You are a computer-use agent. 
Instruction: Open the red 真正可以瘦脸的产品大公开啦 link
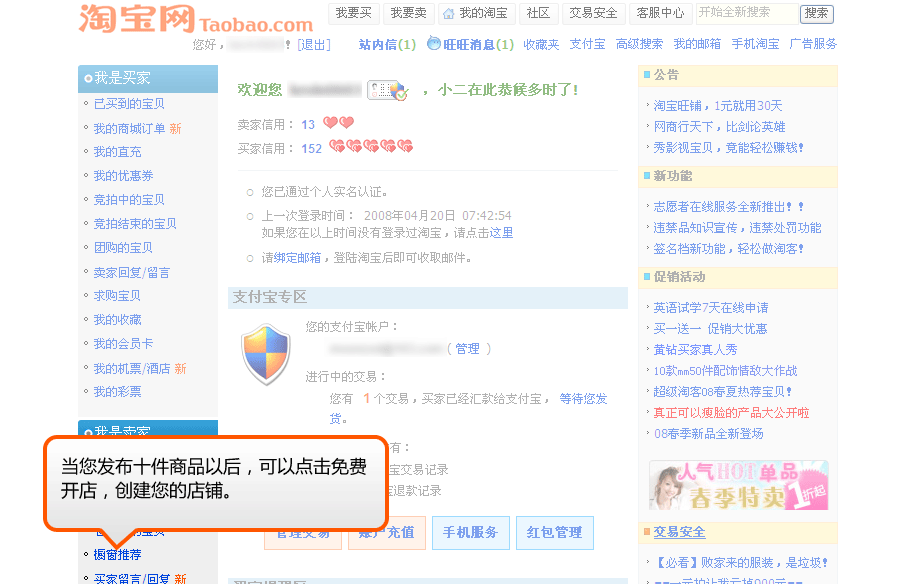731,413
